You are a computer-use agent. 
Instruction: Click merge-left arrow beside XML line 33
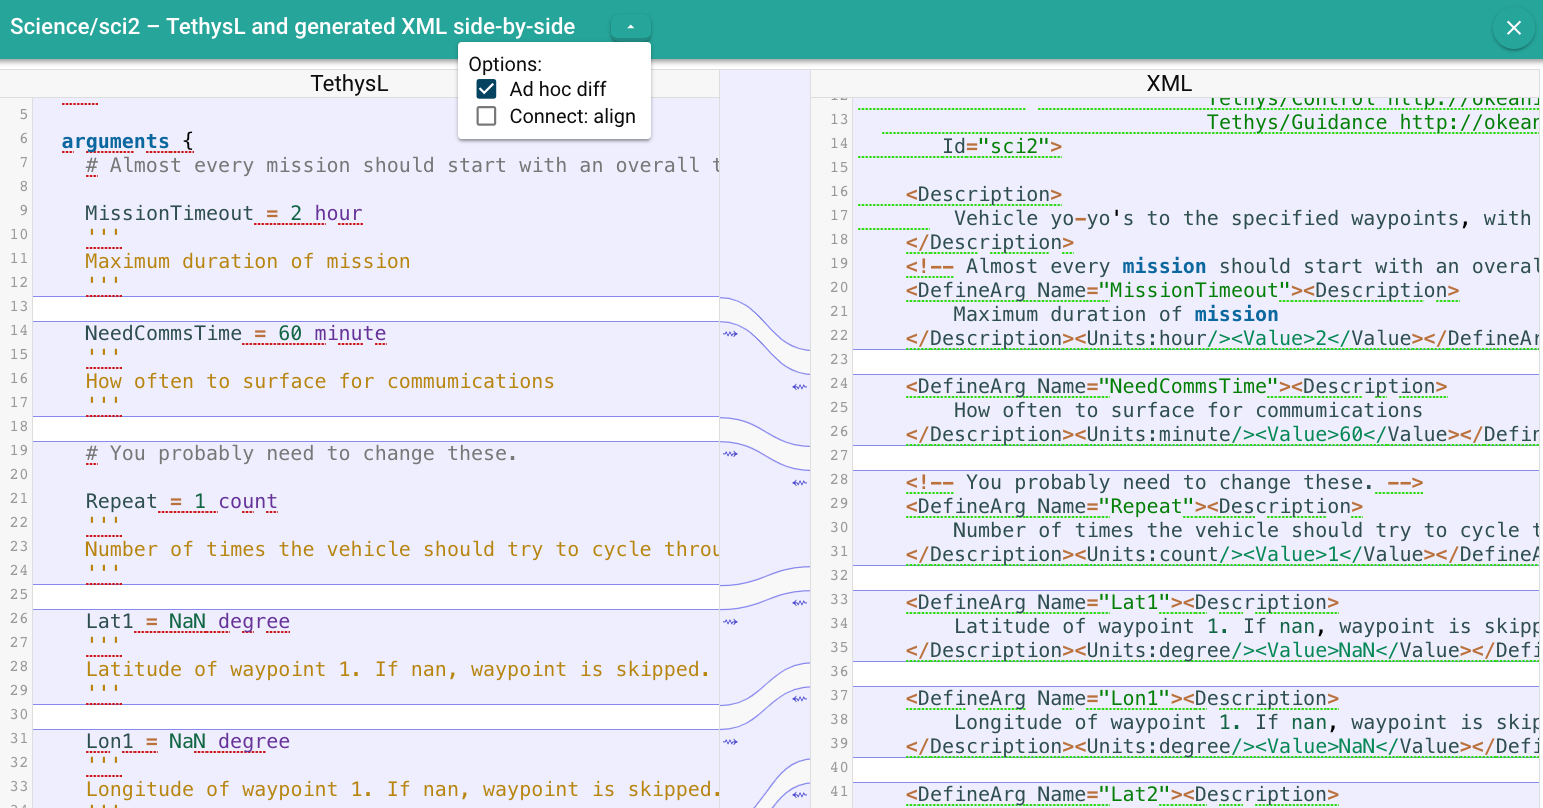pyautogui.click(x=799, y=603)
